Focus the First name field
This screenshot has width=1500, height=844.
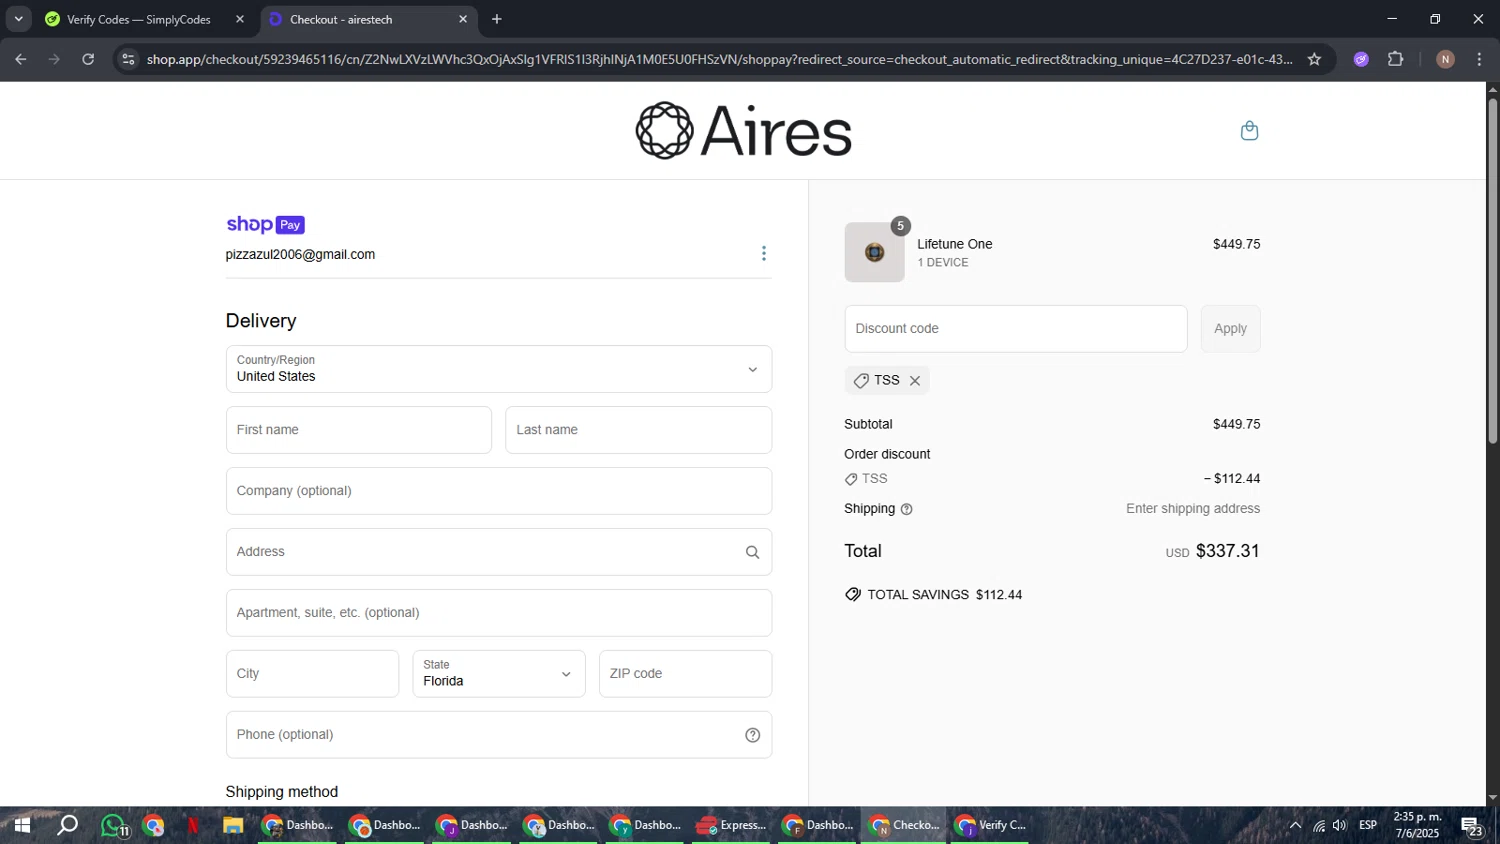pos(359,430)
